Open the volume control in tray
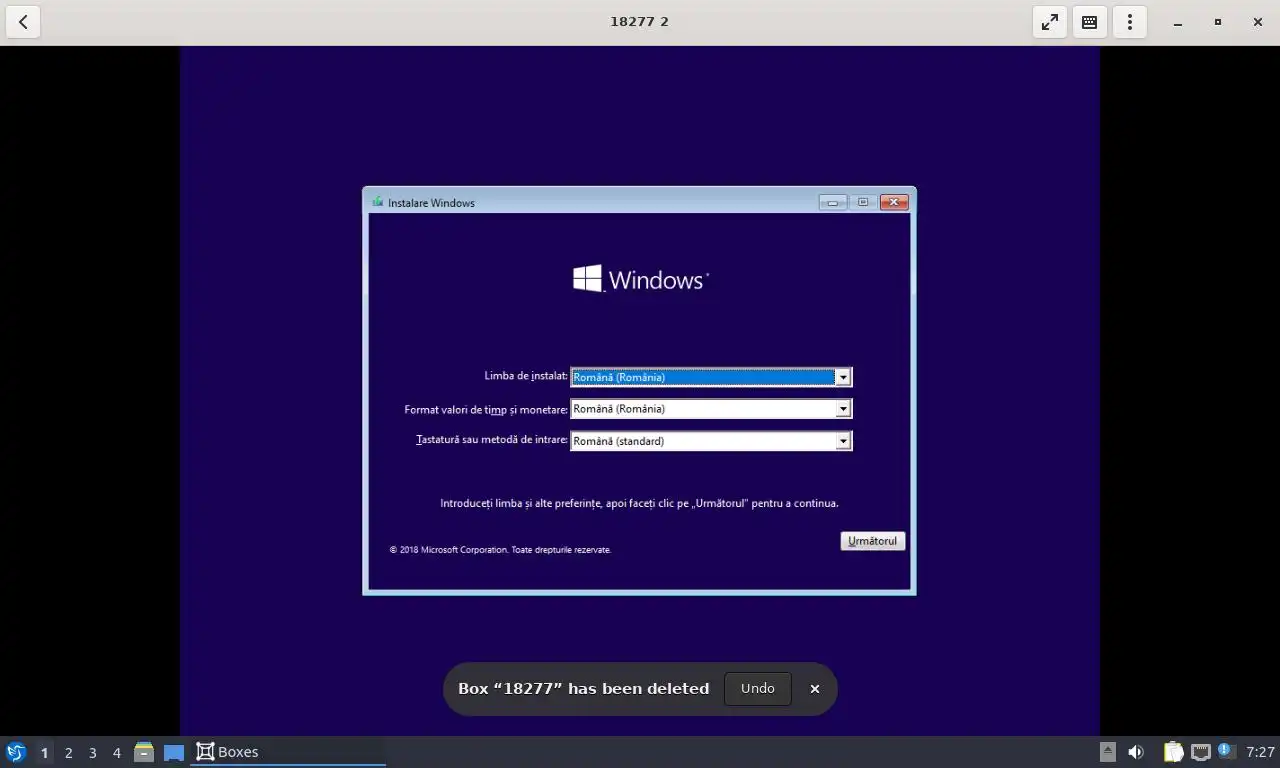The image size is (1280, 768). [x=1136, y=752]
